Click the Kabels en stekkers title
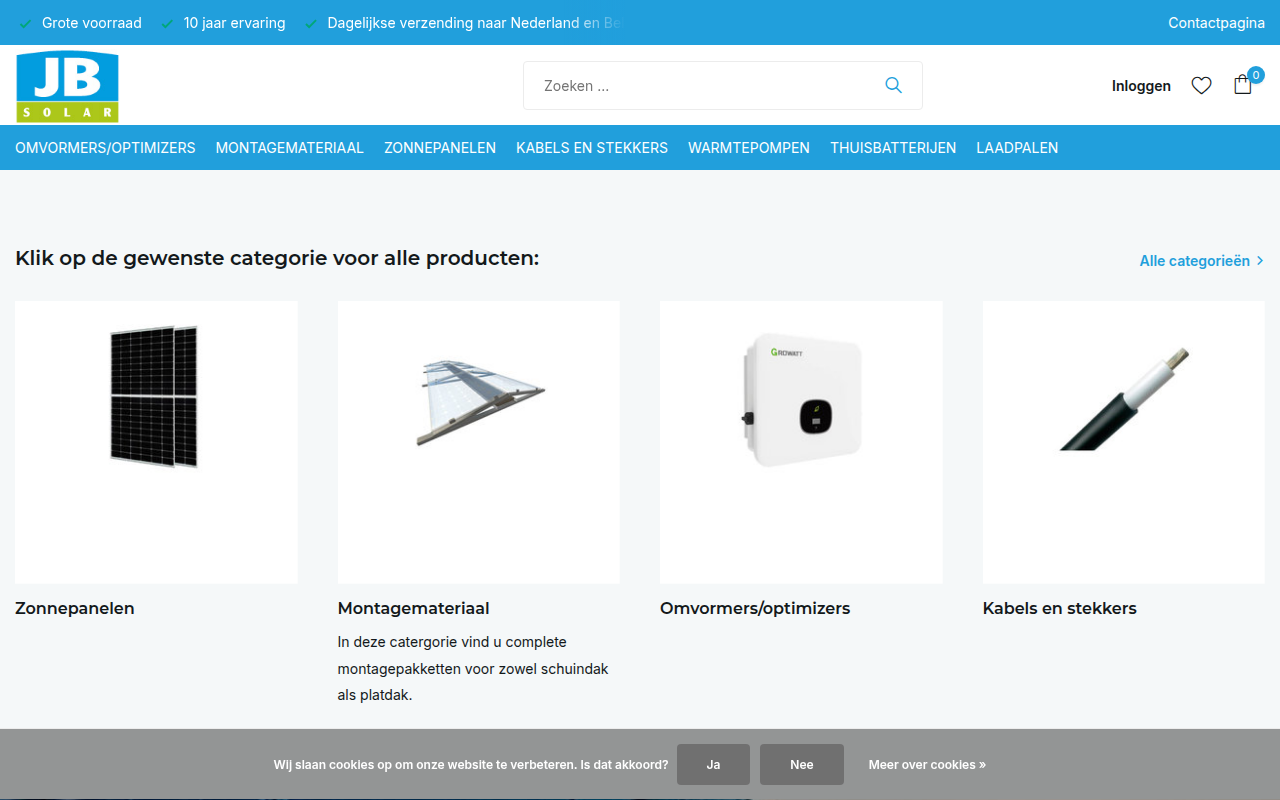The height and width of the screenshot is (800, 1280). click(x=1060, y=608)
